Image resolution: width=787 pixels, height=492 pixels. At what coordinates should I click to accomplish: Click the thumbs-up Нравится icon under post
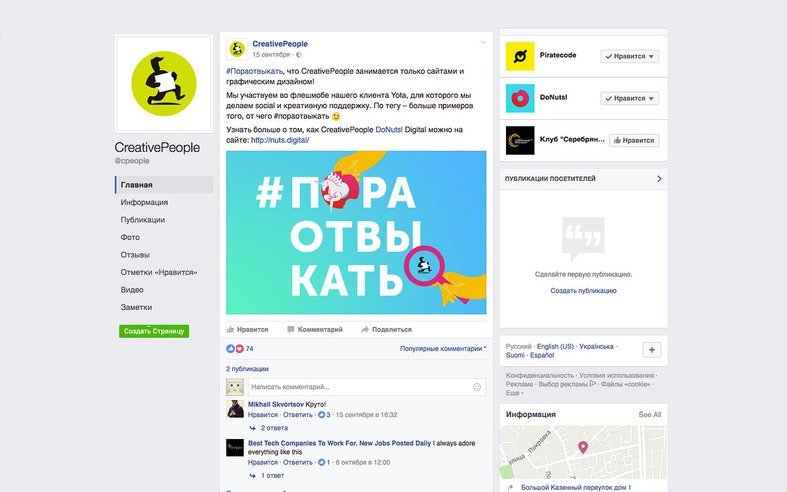click(230, 329)
